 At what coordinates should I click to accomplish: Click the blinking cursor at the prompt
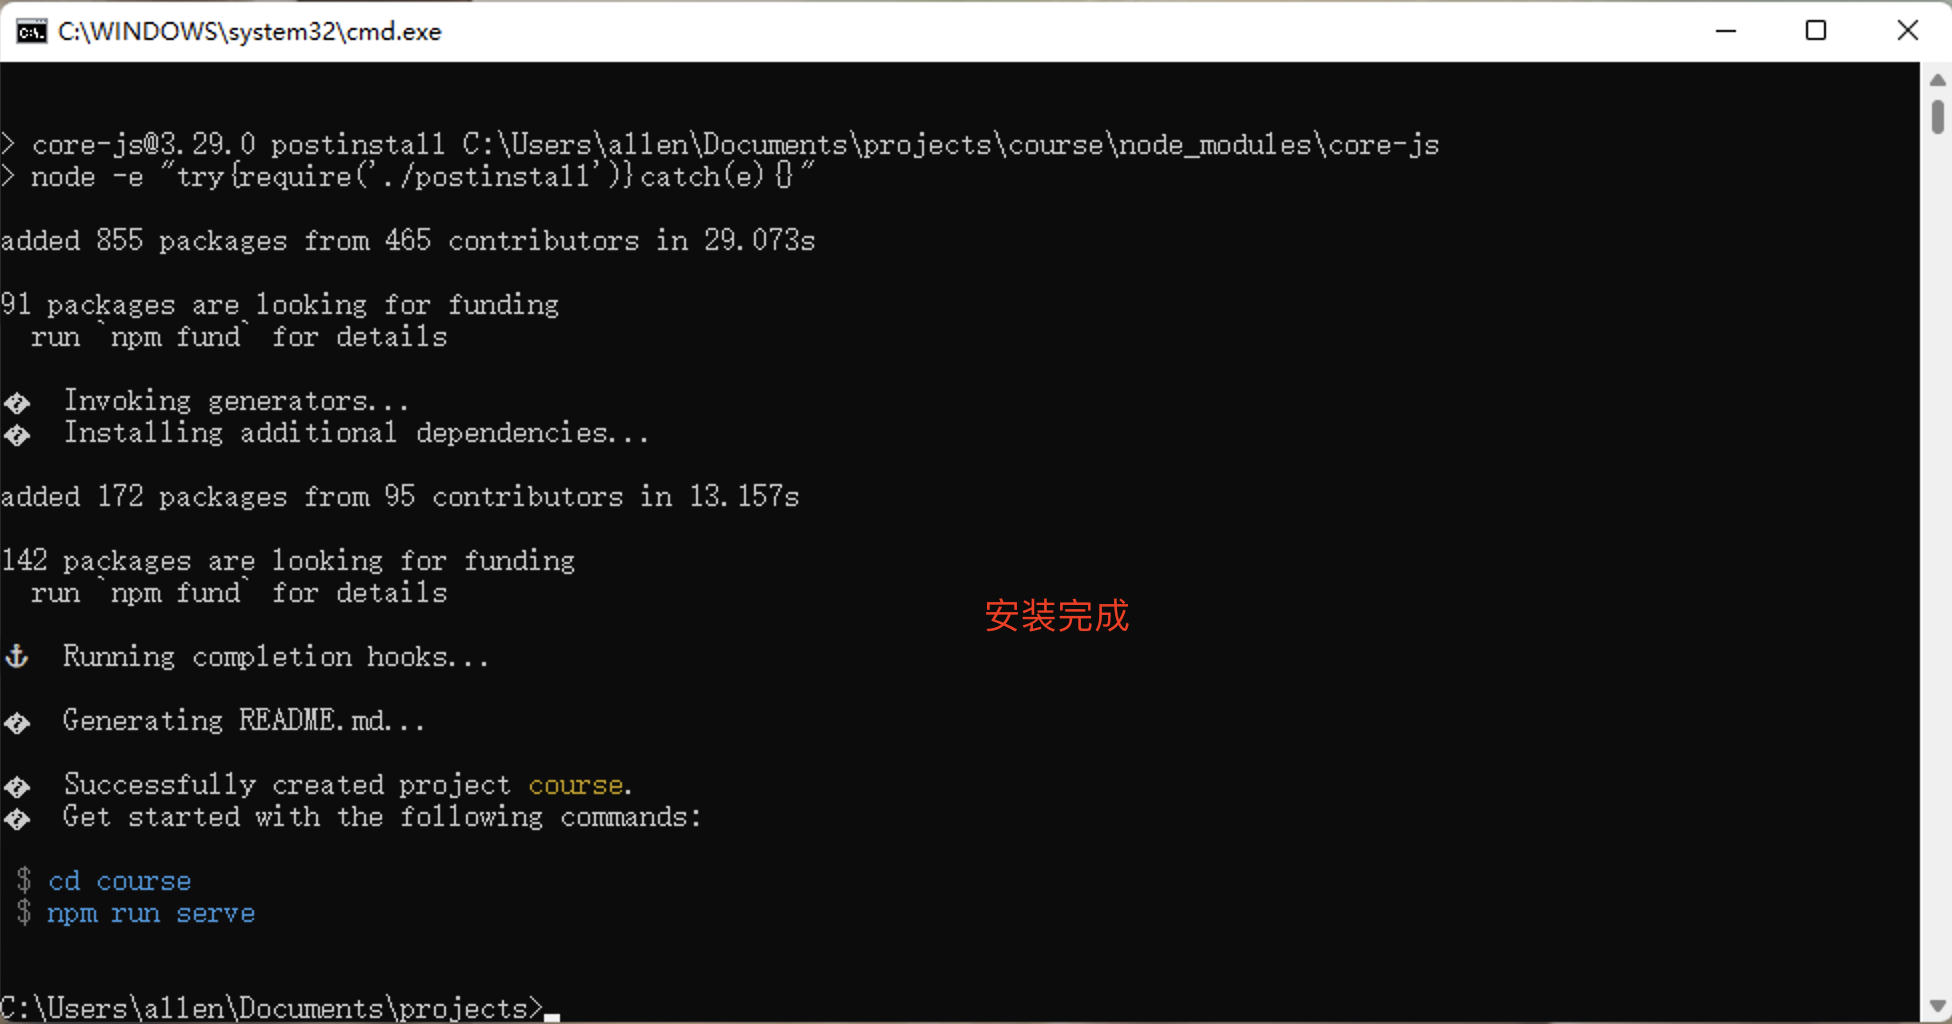pos(552,1013)
